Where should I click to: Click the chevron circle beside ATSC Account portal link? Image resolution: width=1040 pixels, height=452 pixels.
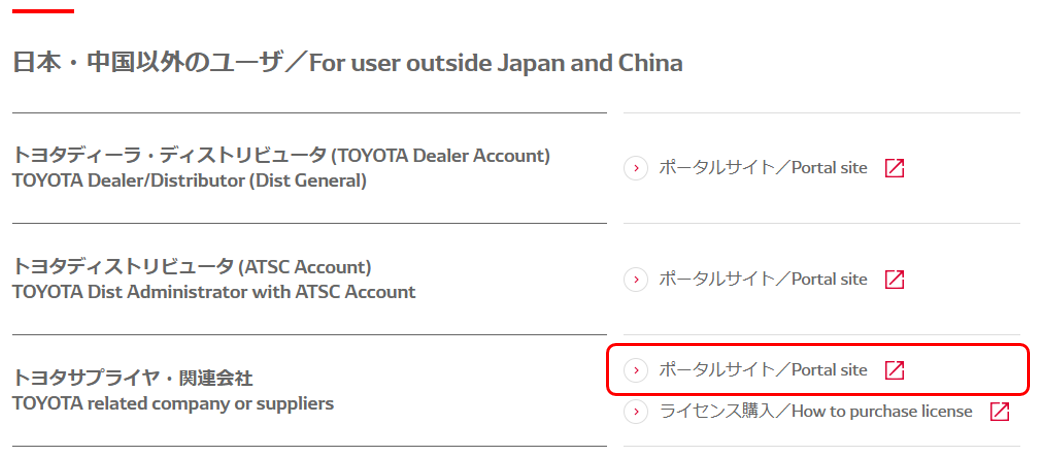point(635,280)
